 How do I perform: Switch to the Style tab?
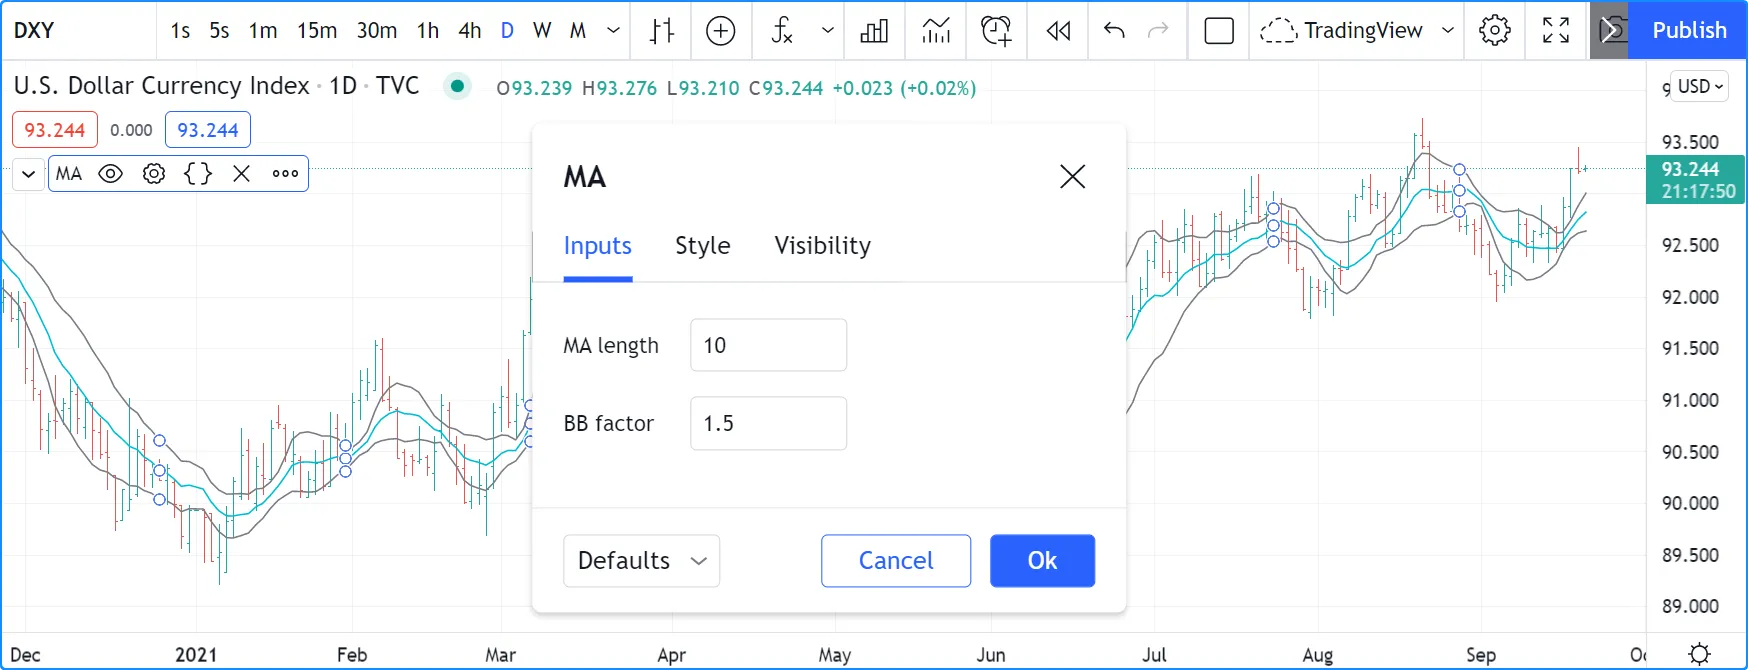[x=702, y=246]
